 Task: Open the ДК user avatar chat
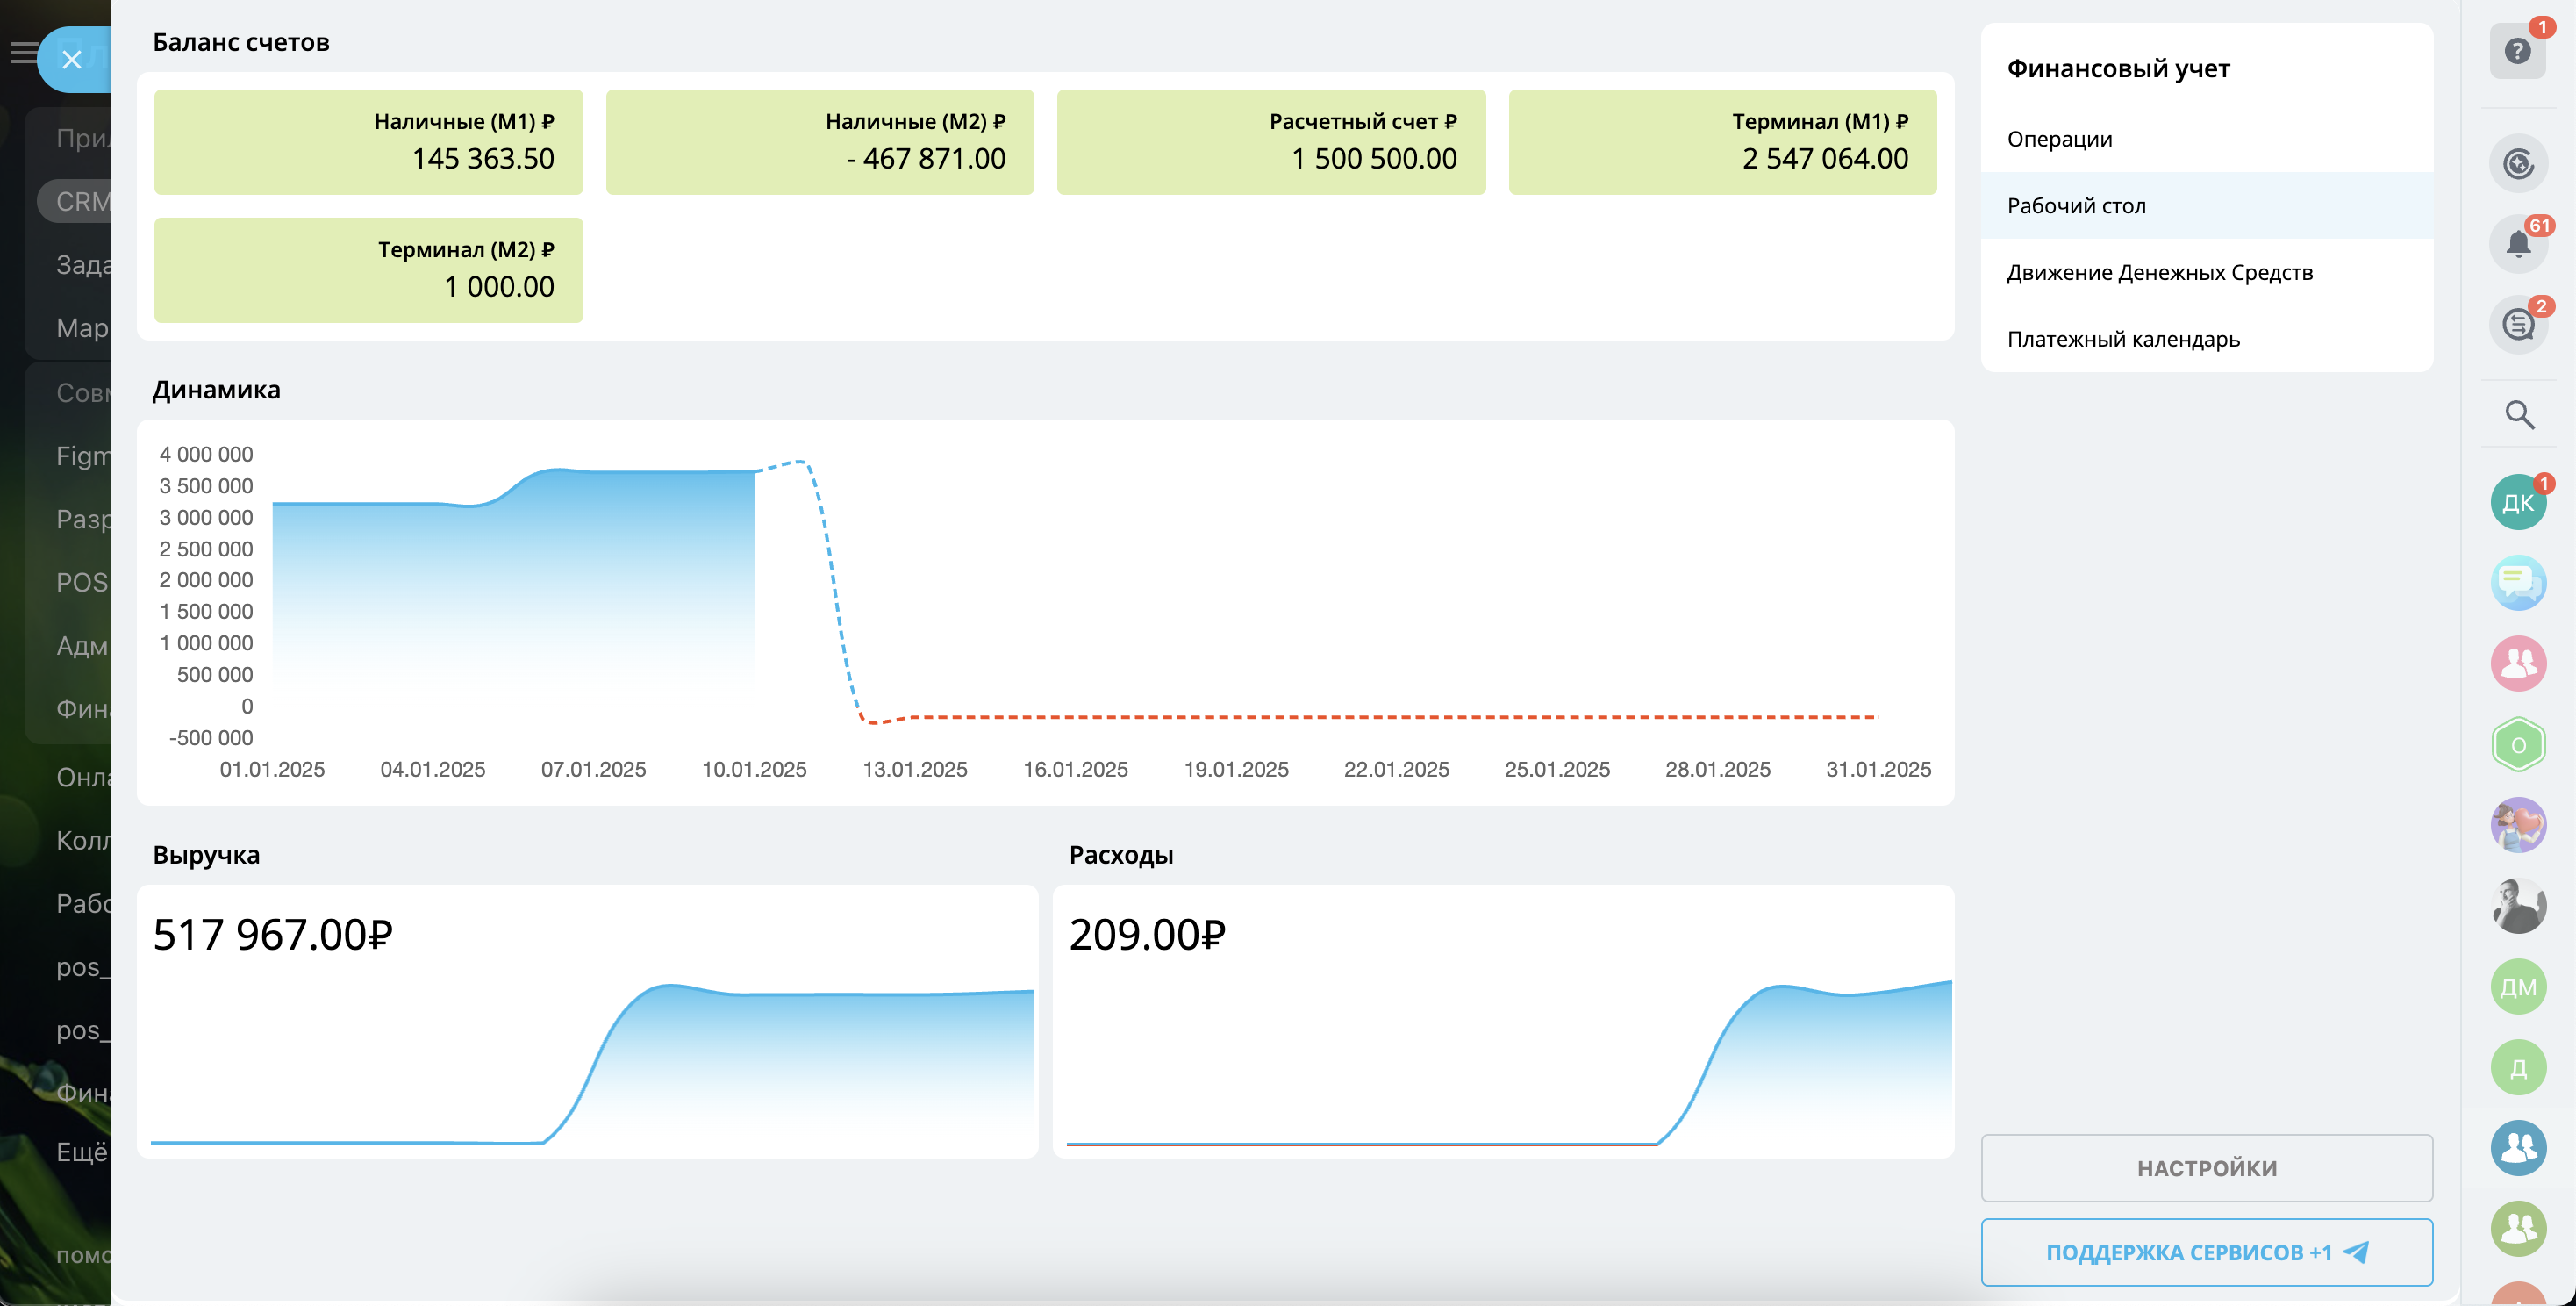click(2517, 502)
